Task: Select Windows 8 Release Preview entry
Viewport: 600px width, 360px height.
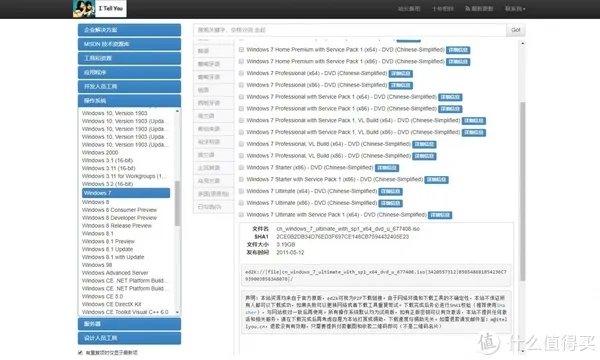Action: point(117,226)
